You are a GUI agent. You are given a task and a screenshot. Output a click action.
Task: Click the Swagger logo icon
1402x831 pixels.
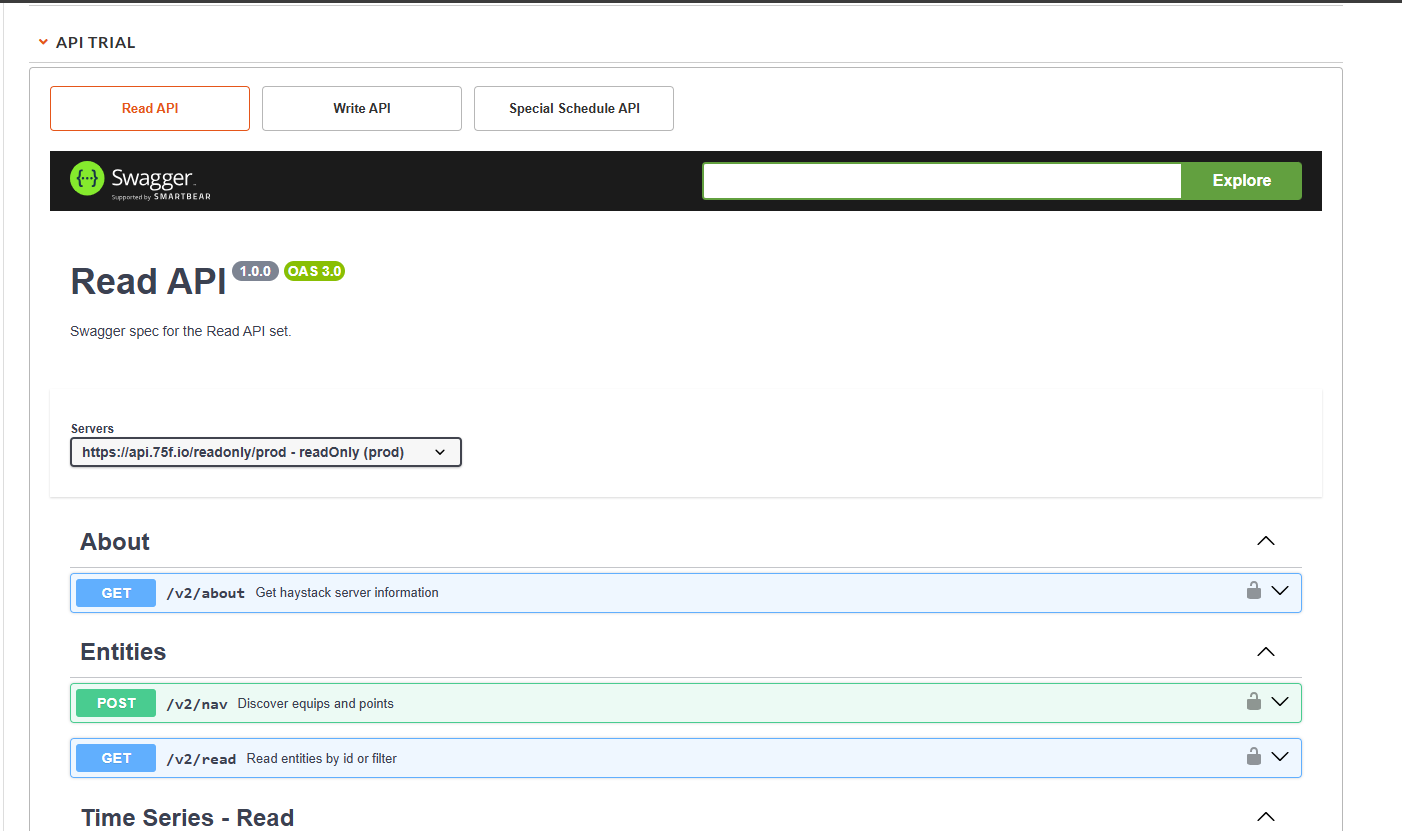87,179
